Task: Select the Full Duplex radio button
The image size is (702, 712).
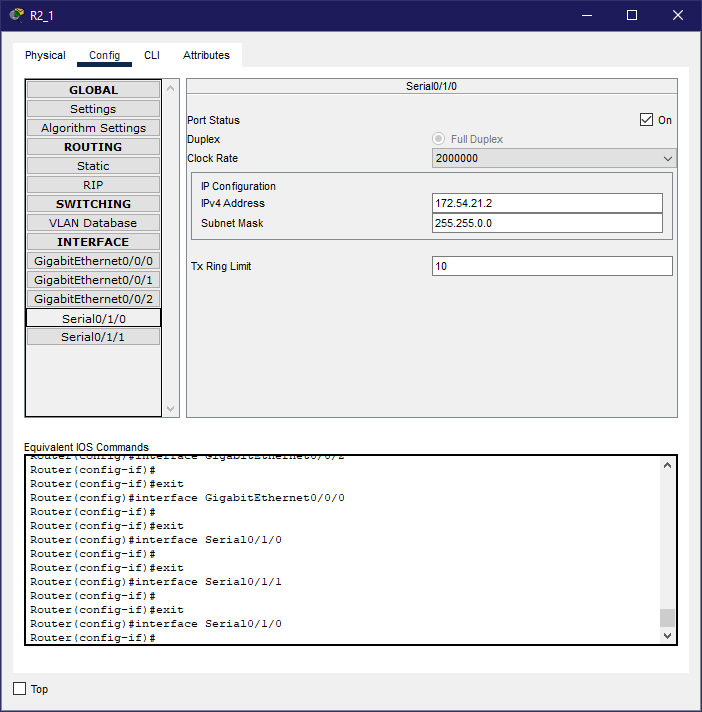Action: click(439, 139)
